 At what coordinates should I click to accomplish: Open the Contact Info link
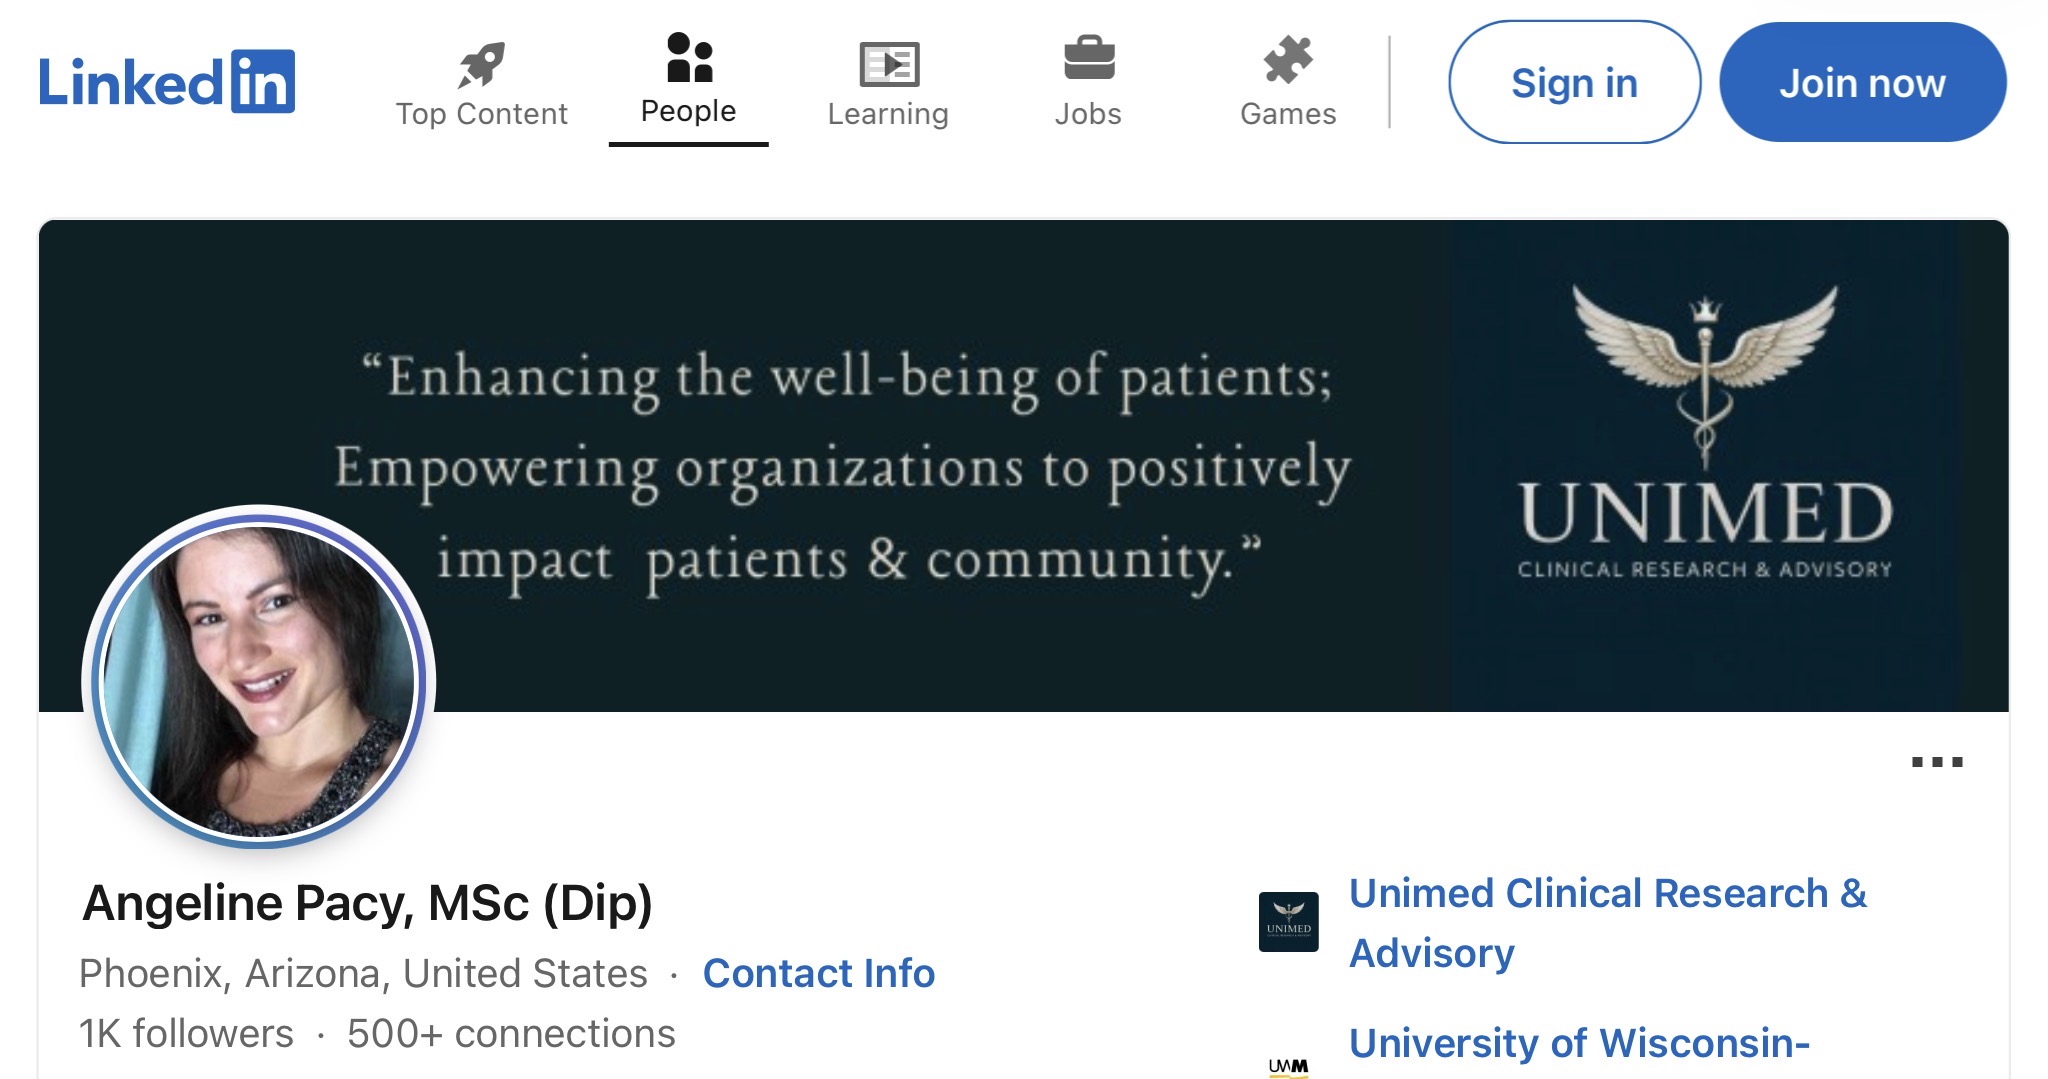818,973
